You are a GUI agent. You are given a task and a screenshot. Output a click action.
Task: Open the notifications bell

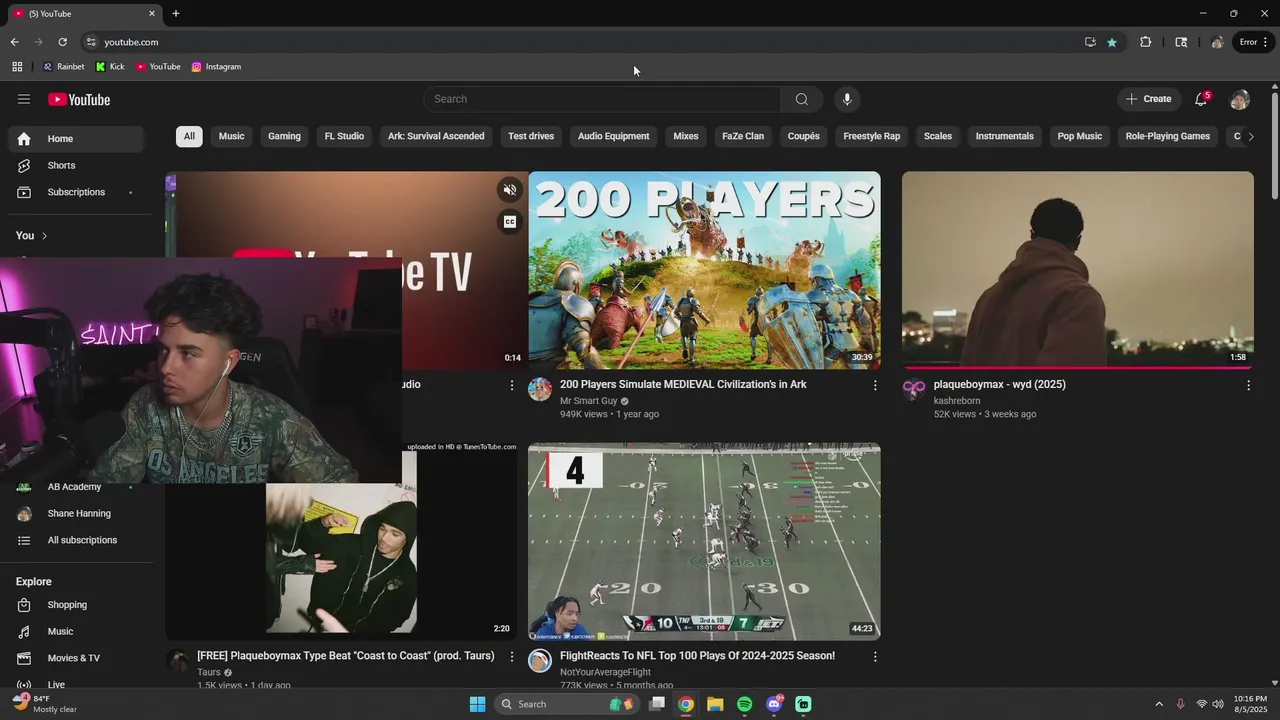click(1201, 99)
